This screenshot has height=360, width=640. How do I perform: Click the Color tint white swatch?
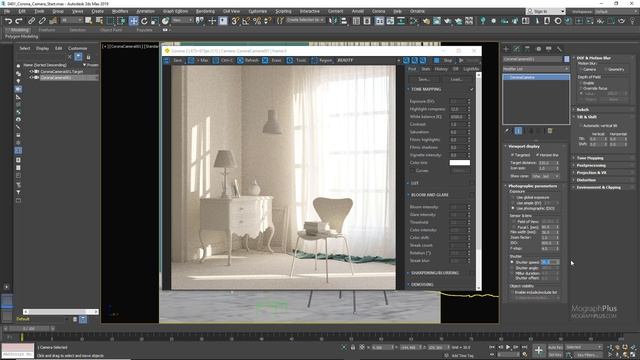point(460,162)
